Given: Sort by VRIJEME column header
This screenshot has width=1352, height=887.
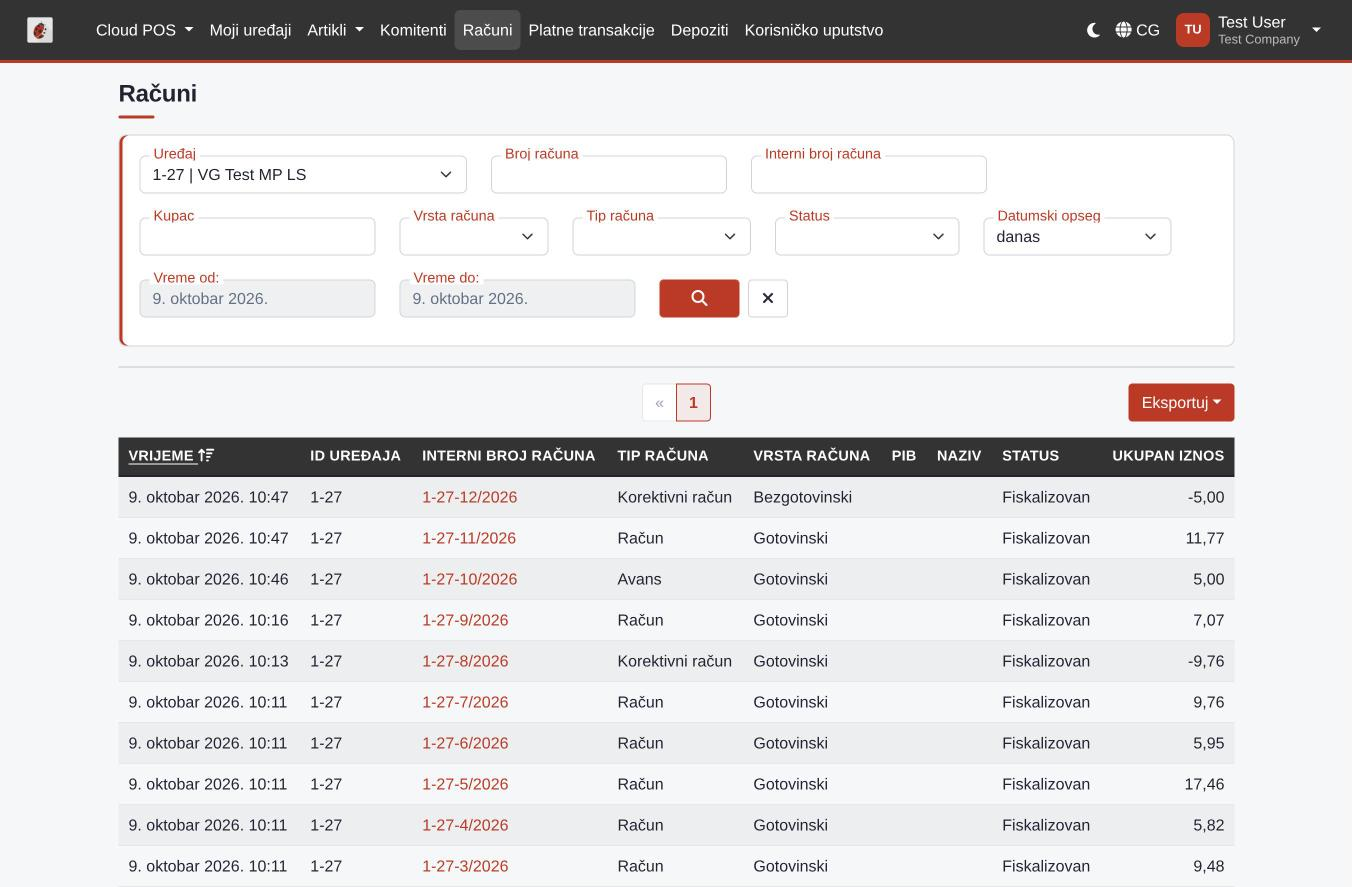Looking at the screenshot, I should (171, 456).
